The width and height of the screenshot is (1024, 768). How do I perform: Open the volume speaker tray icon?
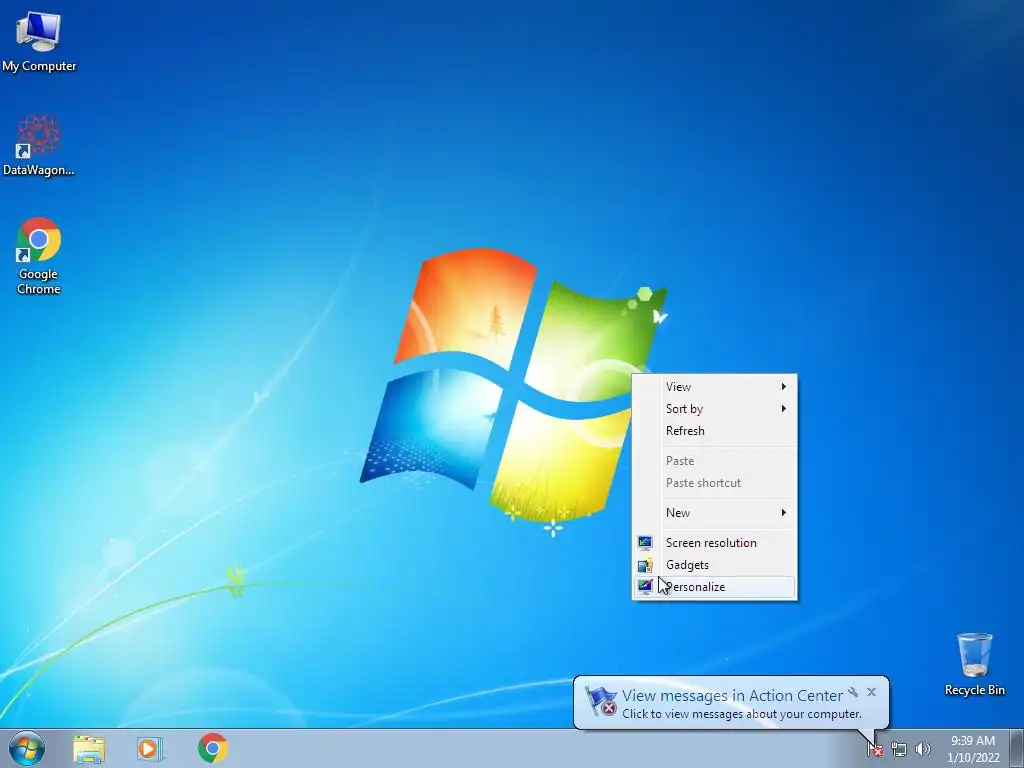point(922,749)
